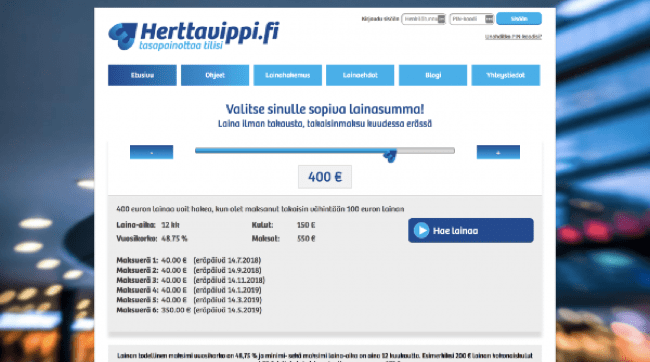Screen dimensions: 650x362
Task: Click the Herttavippi.fi title text
Action: 210,32
